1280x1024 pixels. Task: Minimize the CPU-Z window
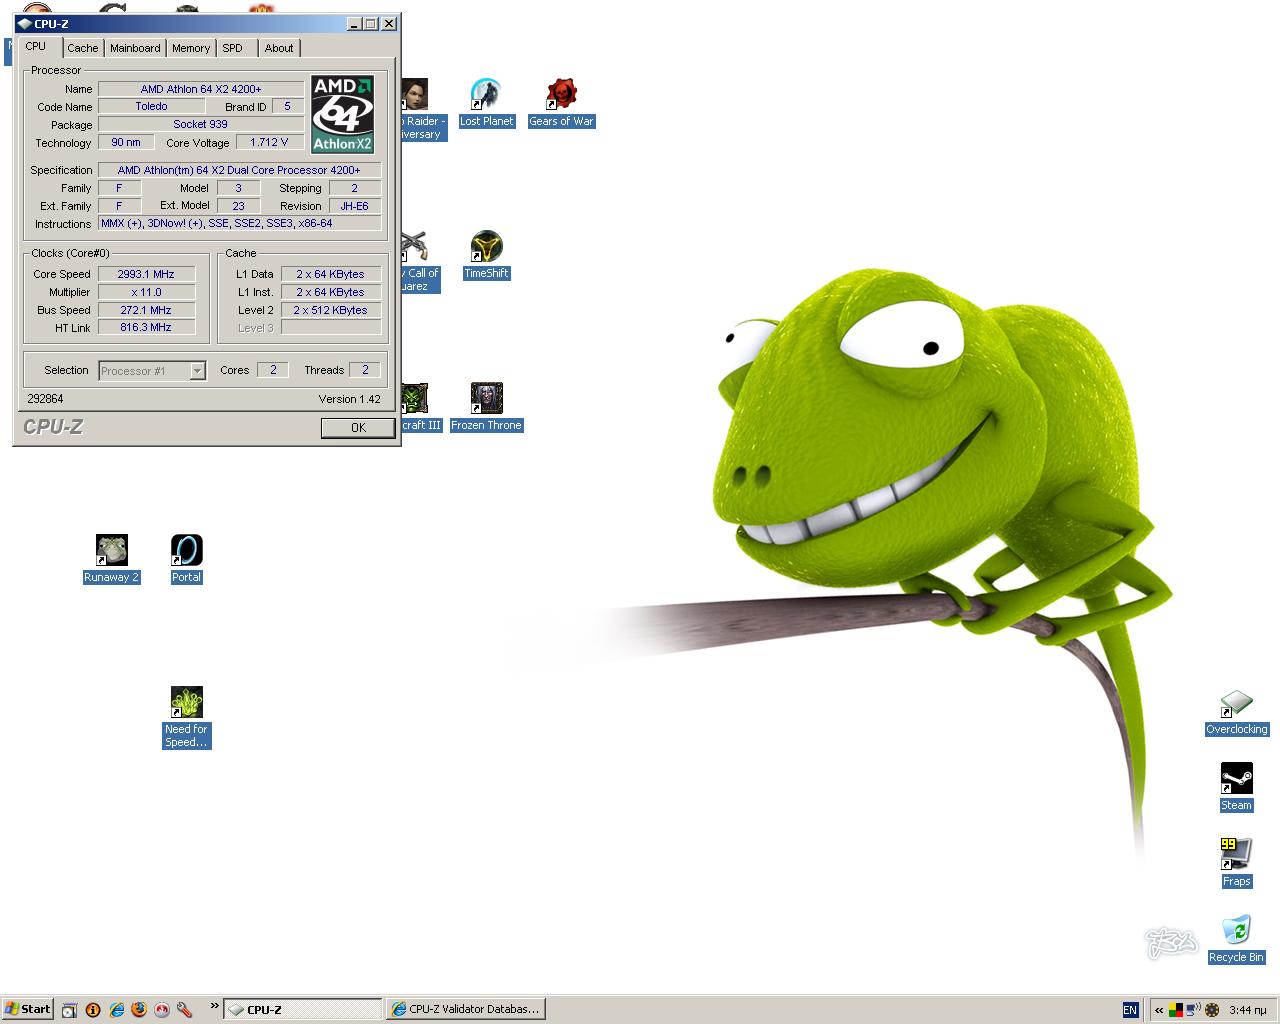[354, 24]
